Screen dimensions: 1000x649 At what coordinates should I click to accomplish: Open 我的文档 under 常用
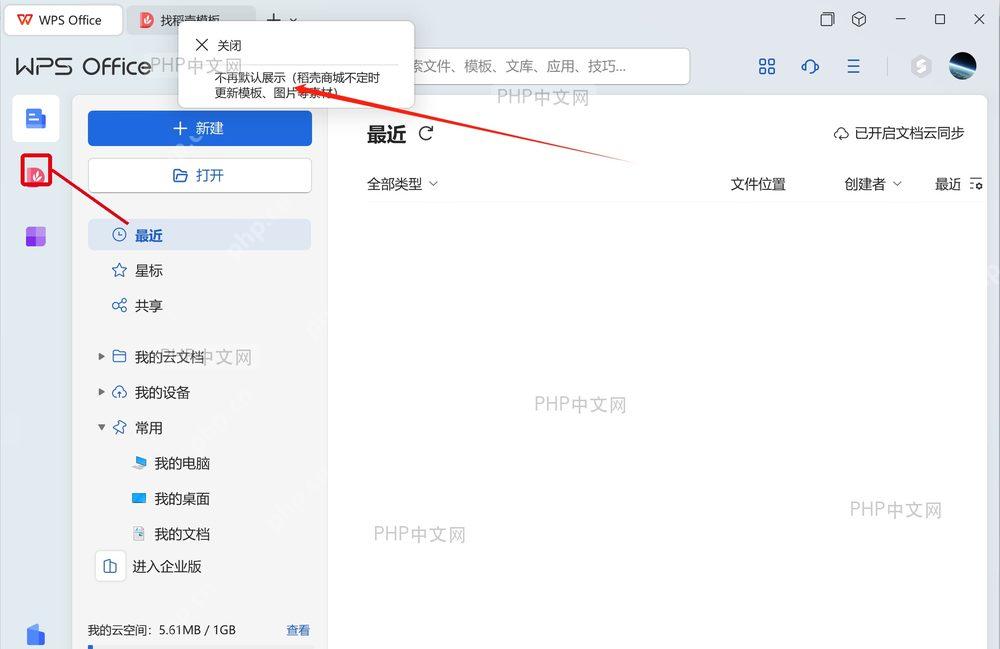(x=171, y=534)
